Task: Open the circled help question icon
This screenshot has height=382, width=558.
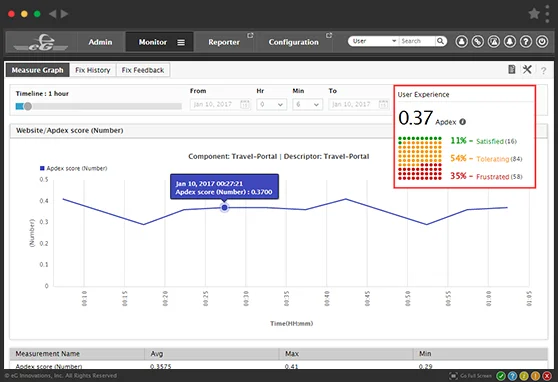Action: [x=526, y=42]
